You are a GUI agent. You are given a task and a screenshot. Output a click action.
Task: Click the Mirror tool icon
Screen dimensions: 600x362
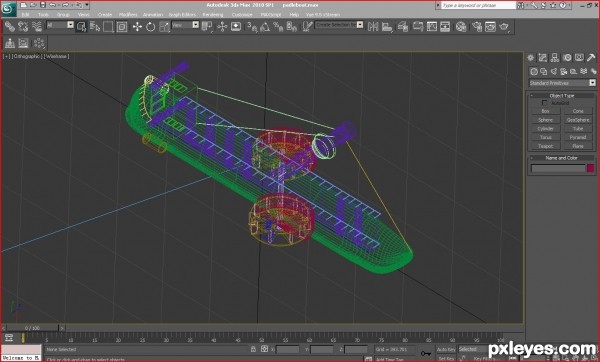click(x=373, y=26)
